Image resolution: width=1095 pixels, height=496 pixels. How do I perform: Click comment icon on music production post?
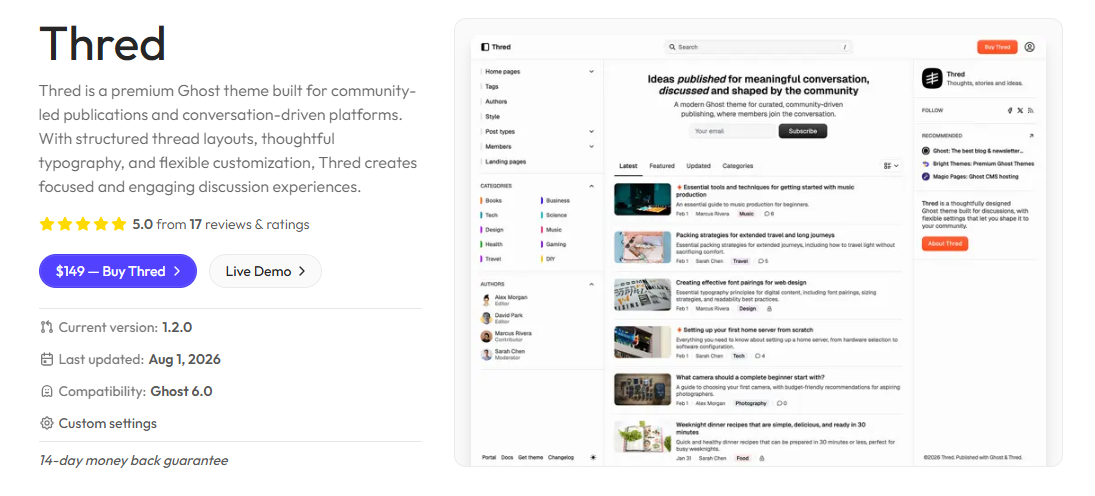767,214
